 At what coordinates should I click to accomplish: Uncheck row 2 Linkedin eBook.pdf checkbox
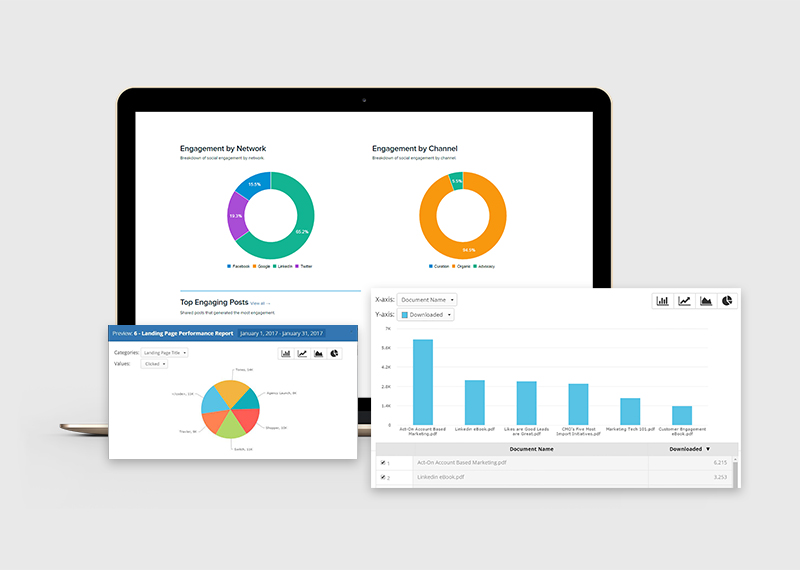[383, 478]
